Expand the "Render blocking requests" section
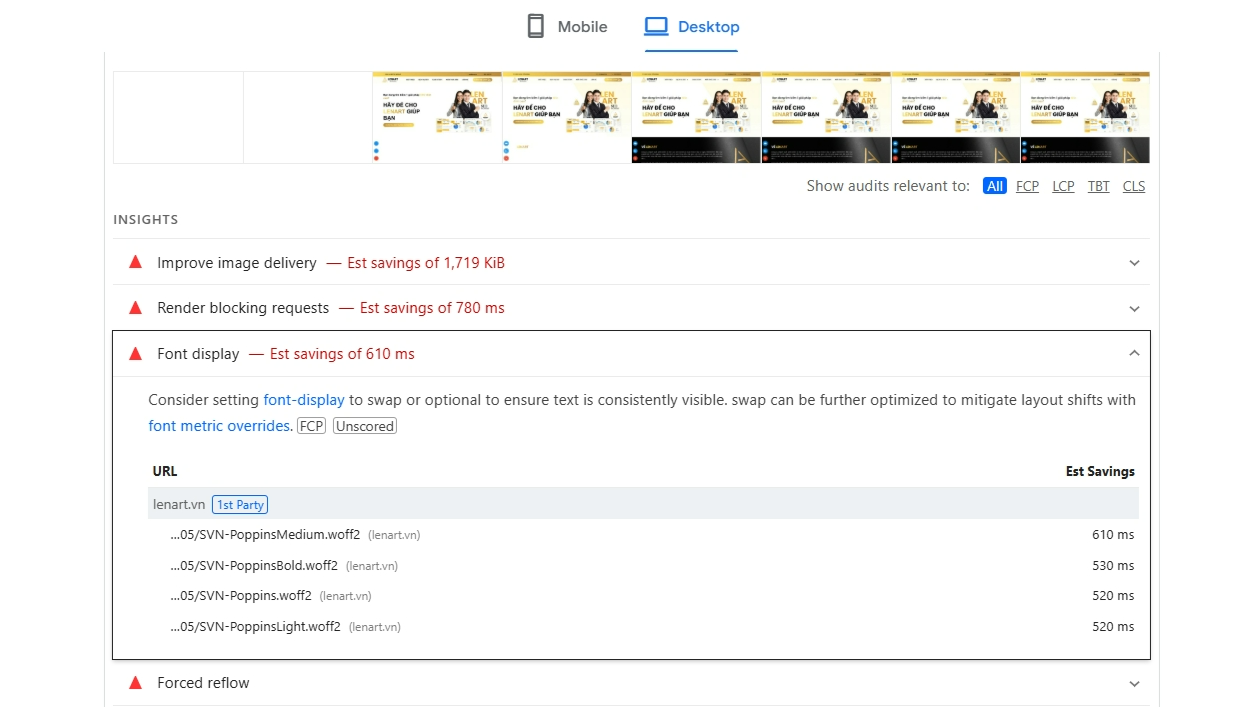Image resolution: width=1256 pixels, height=707 pixels. tap(1134, 308)
